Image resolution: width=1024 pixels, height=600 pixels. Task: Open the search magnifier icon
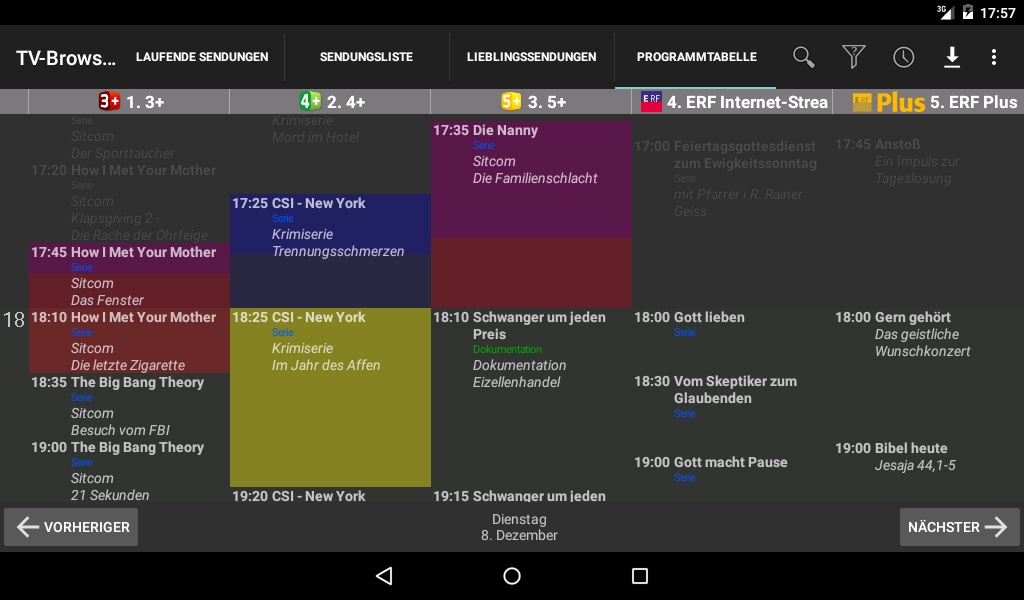pos(803,57)
